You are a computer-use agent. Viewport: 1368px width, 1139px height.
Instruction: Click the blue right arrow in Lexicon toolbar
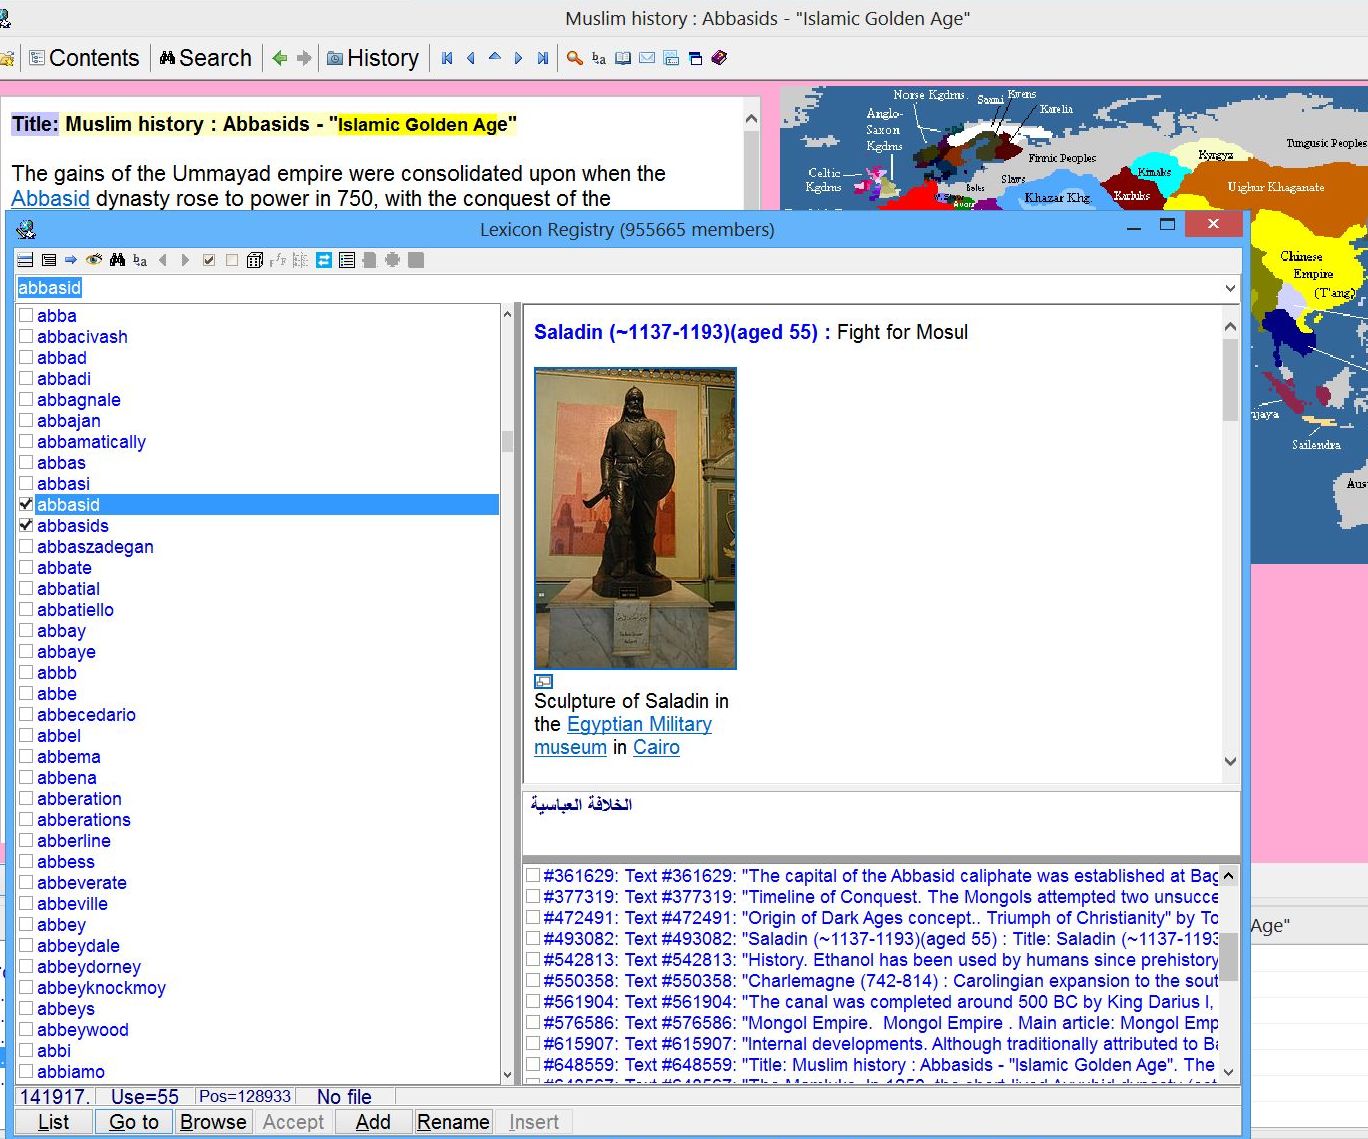(71, 260)
